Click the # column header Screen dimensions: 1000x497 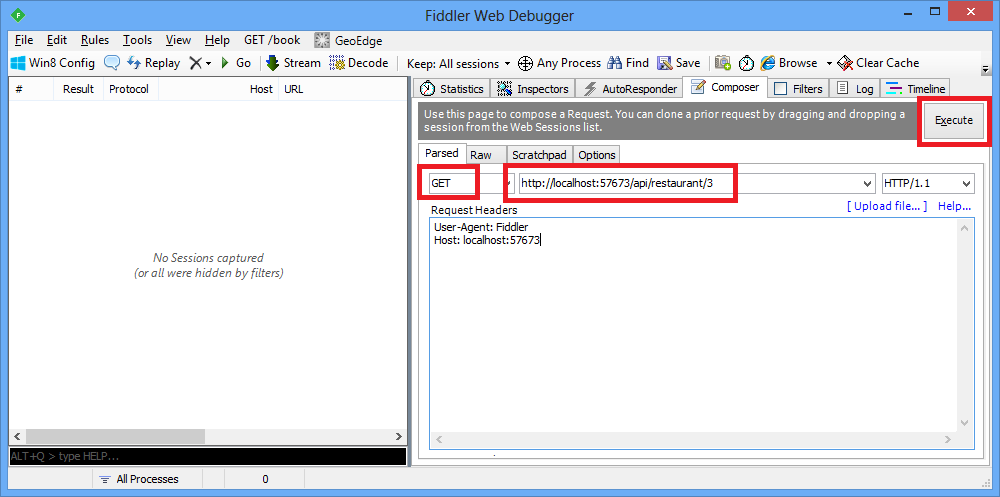point(31,89)
